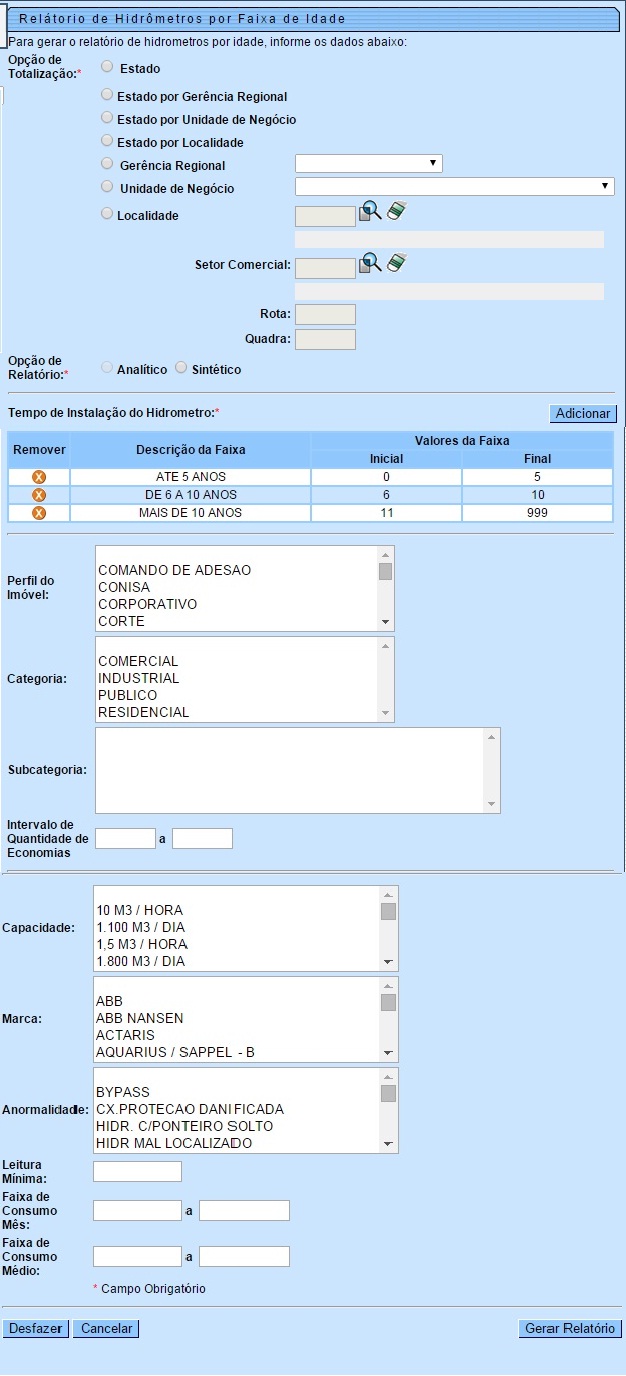Expand the Unidade de Negócio dropdown
Viewport: 626px width, 1376px height.
click(454, 186)
